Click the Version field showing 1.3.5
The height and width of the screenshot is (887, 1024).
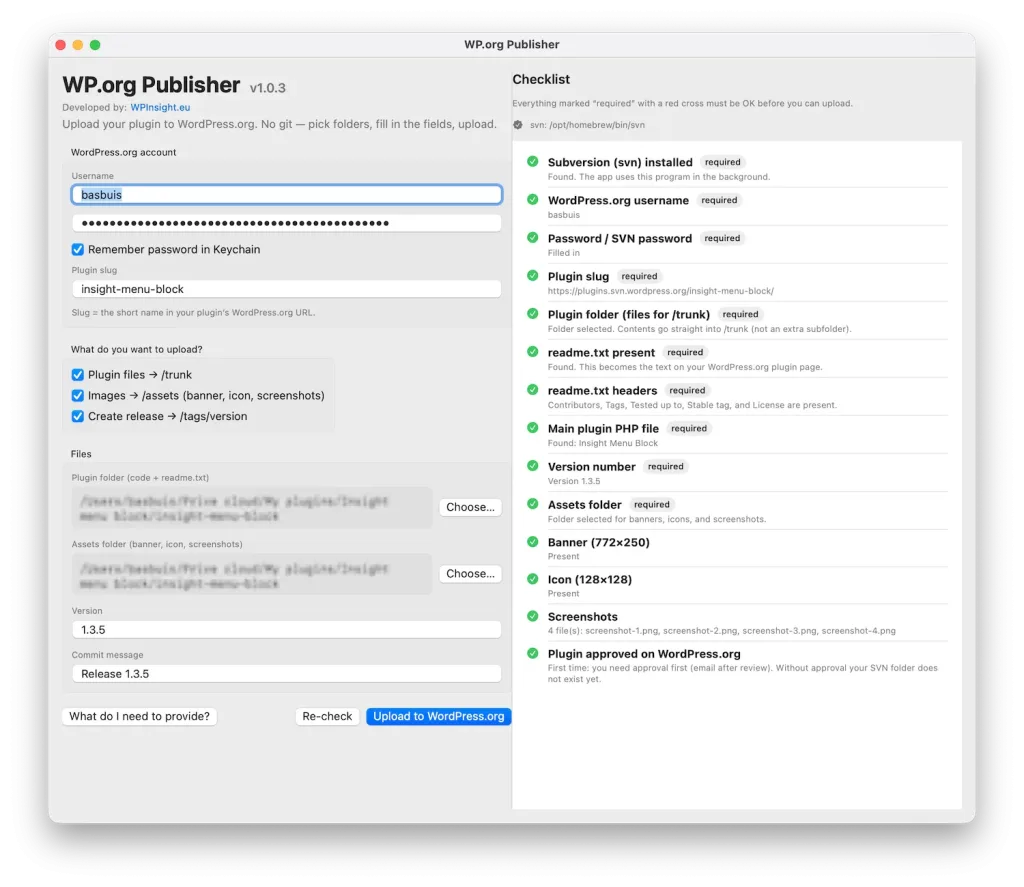(x=287, y=630)
